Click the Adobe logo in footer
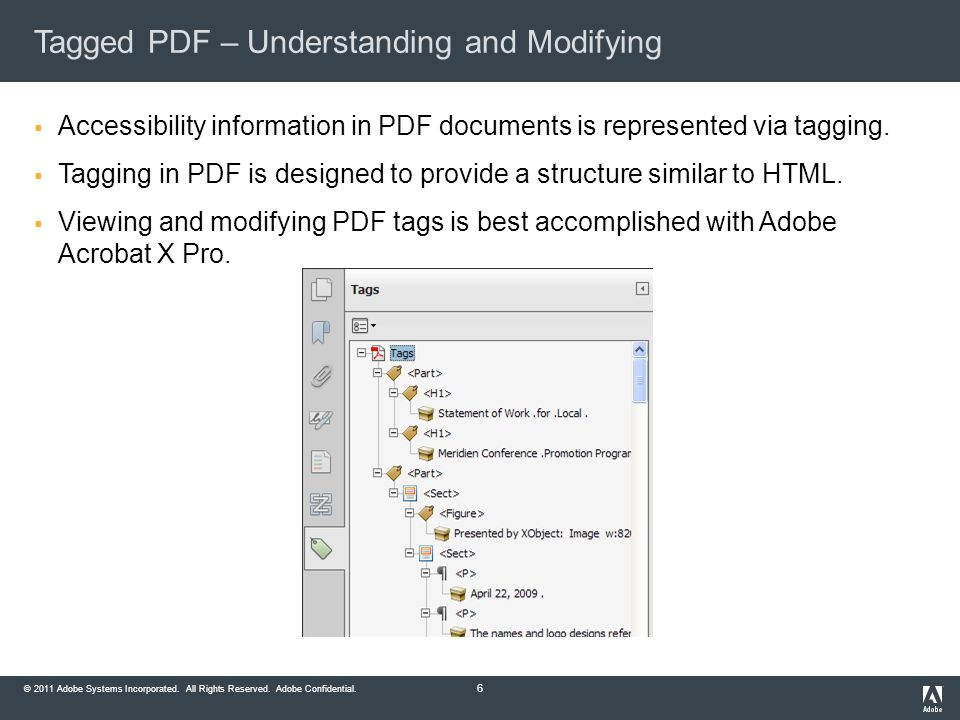This screenshot has width=960, height=720. (x=932, y=699)
